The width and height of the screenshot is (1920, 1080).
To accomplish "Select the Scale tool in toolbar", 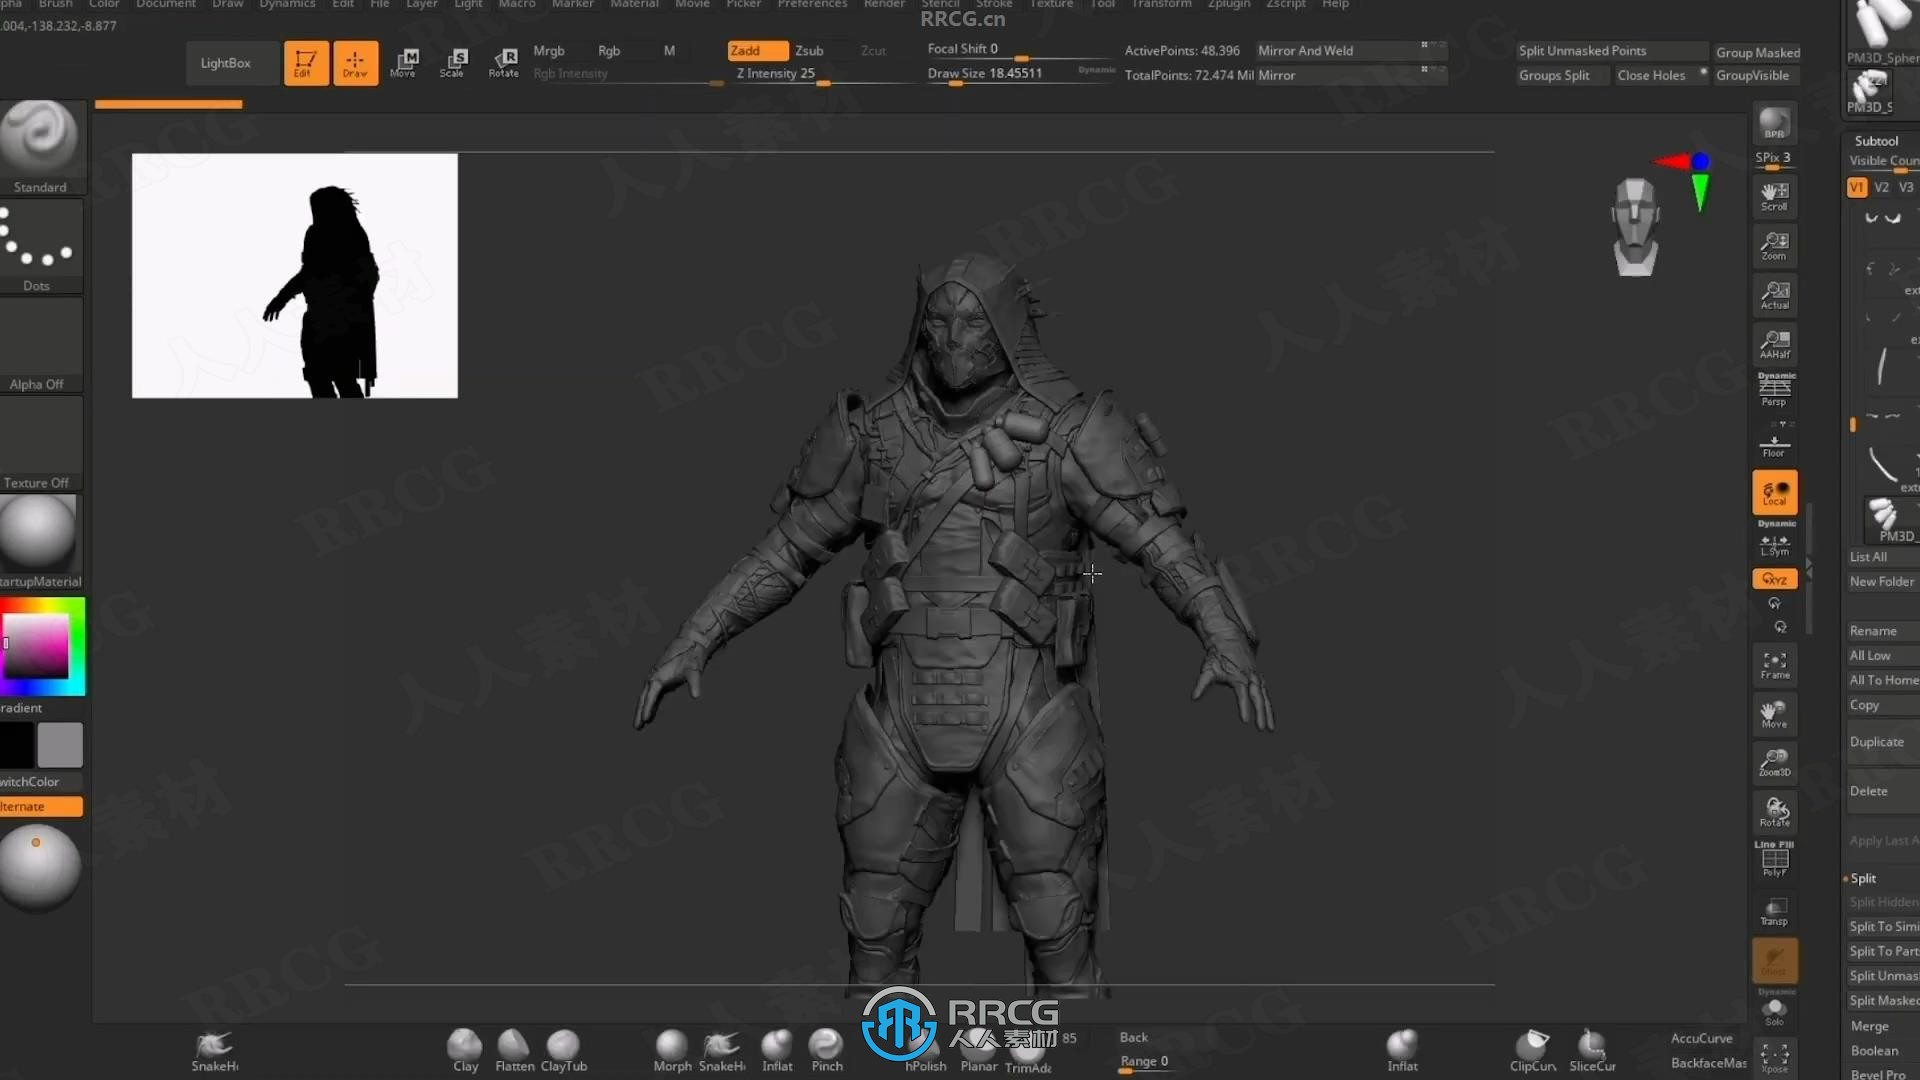I will pyautogui.click(x=451, y=61).
